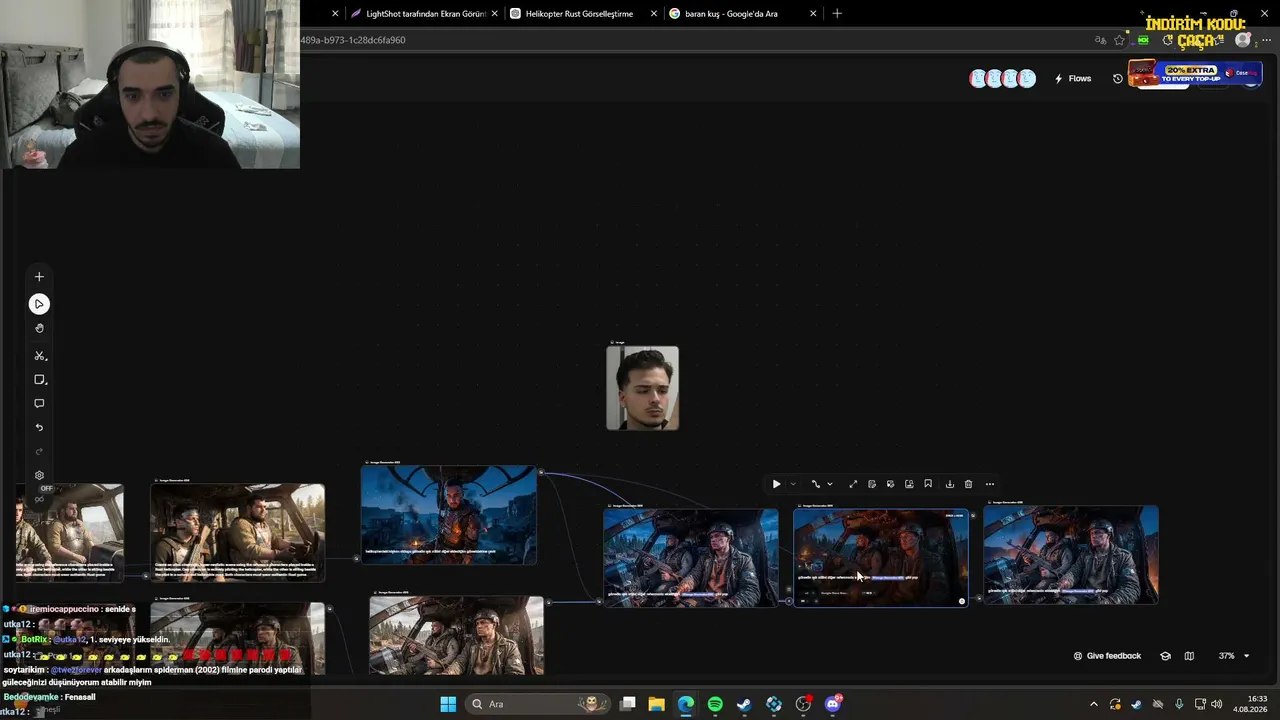Open Steam from taskbar
1280x720 pixels.
coord(744,704)
